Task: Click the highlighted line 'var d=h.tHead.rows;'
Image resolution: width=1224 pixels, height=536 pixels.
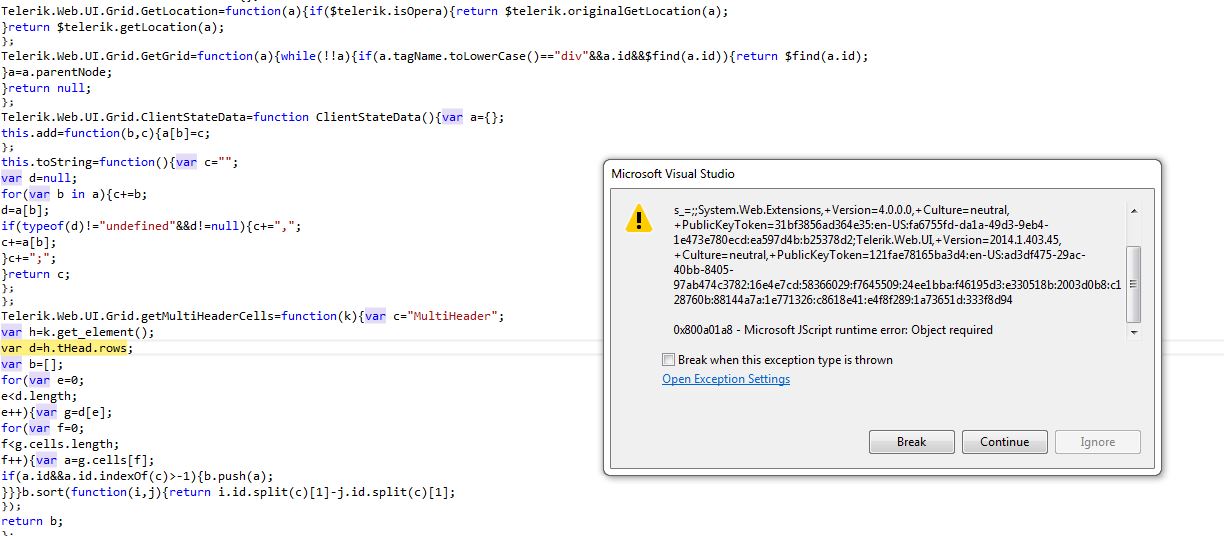Action: [x=67, y=348]
